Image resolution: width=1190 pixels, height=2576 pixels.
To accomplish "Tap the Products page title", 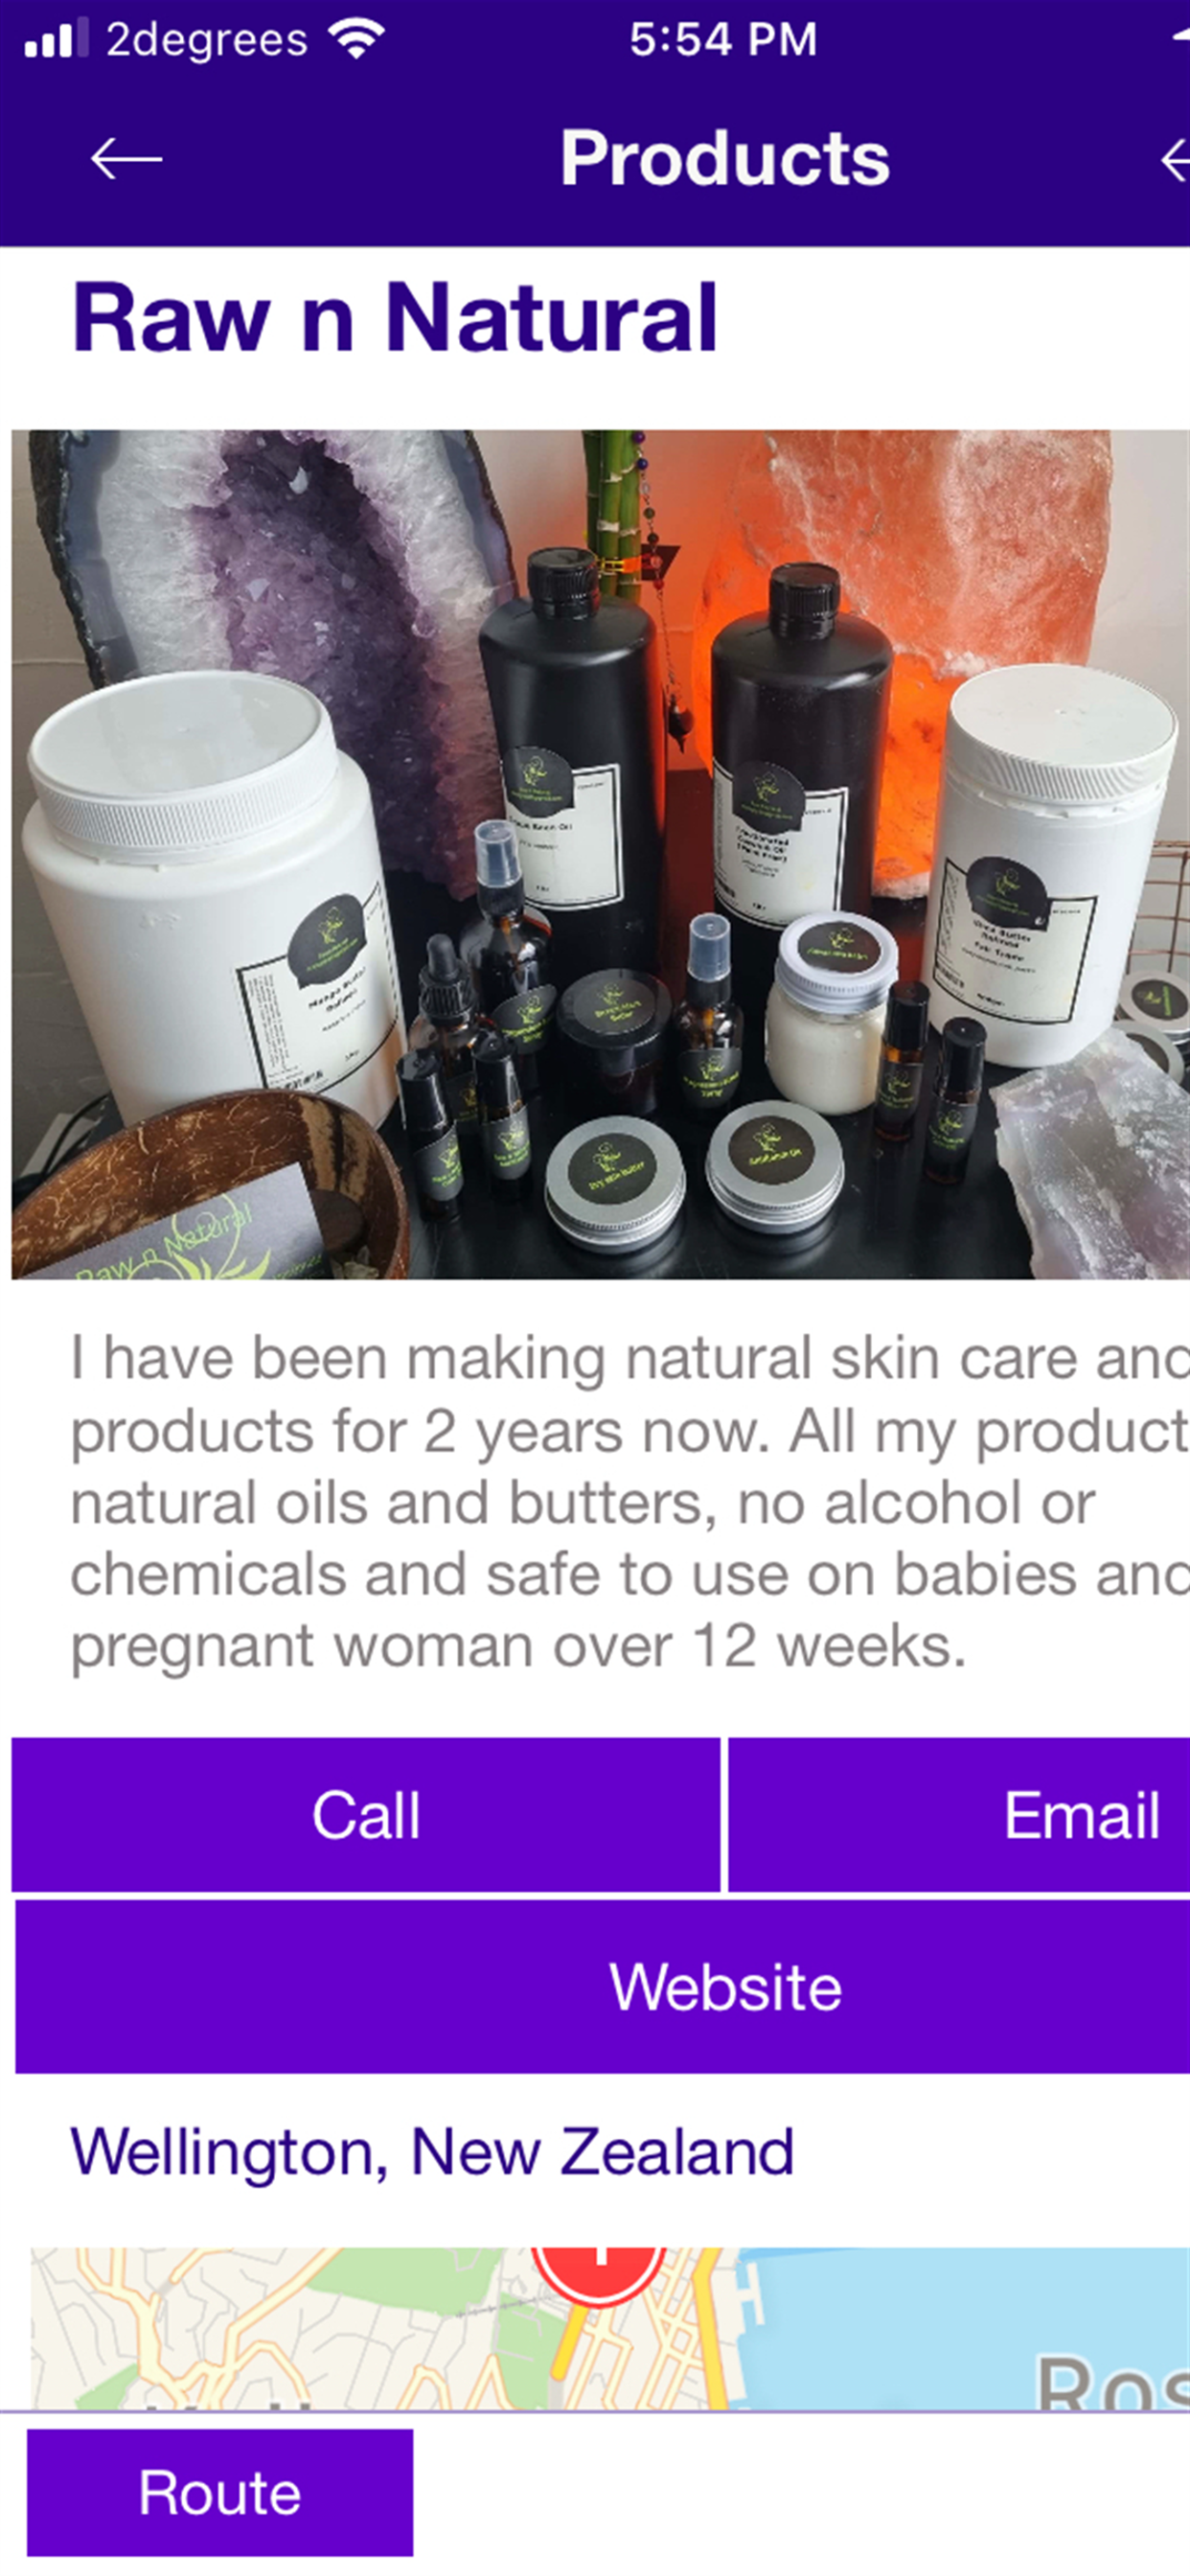I will [724, 158].
